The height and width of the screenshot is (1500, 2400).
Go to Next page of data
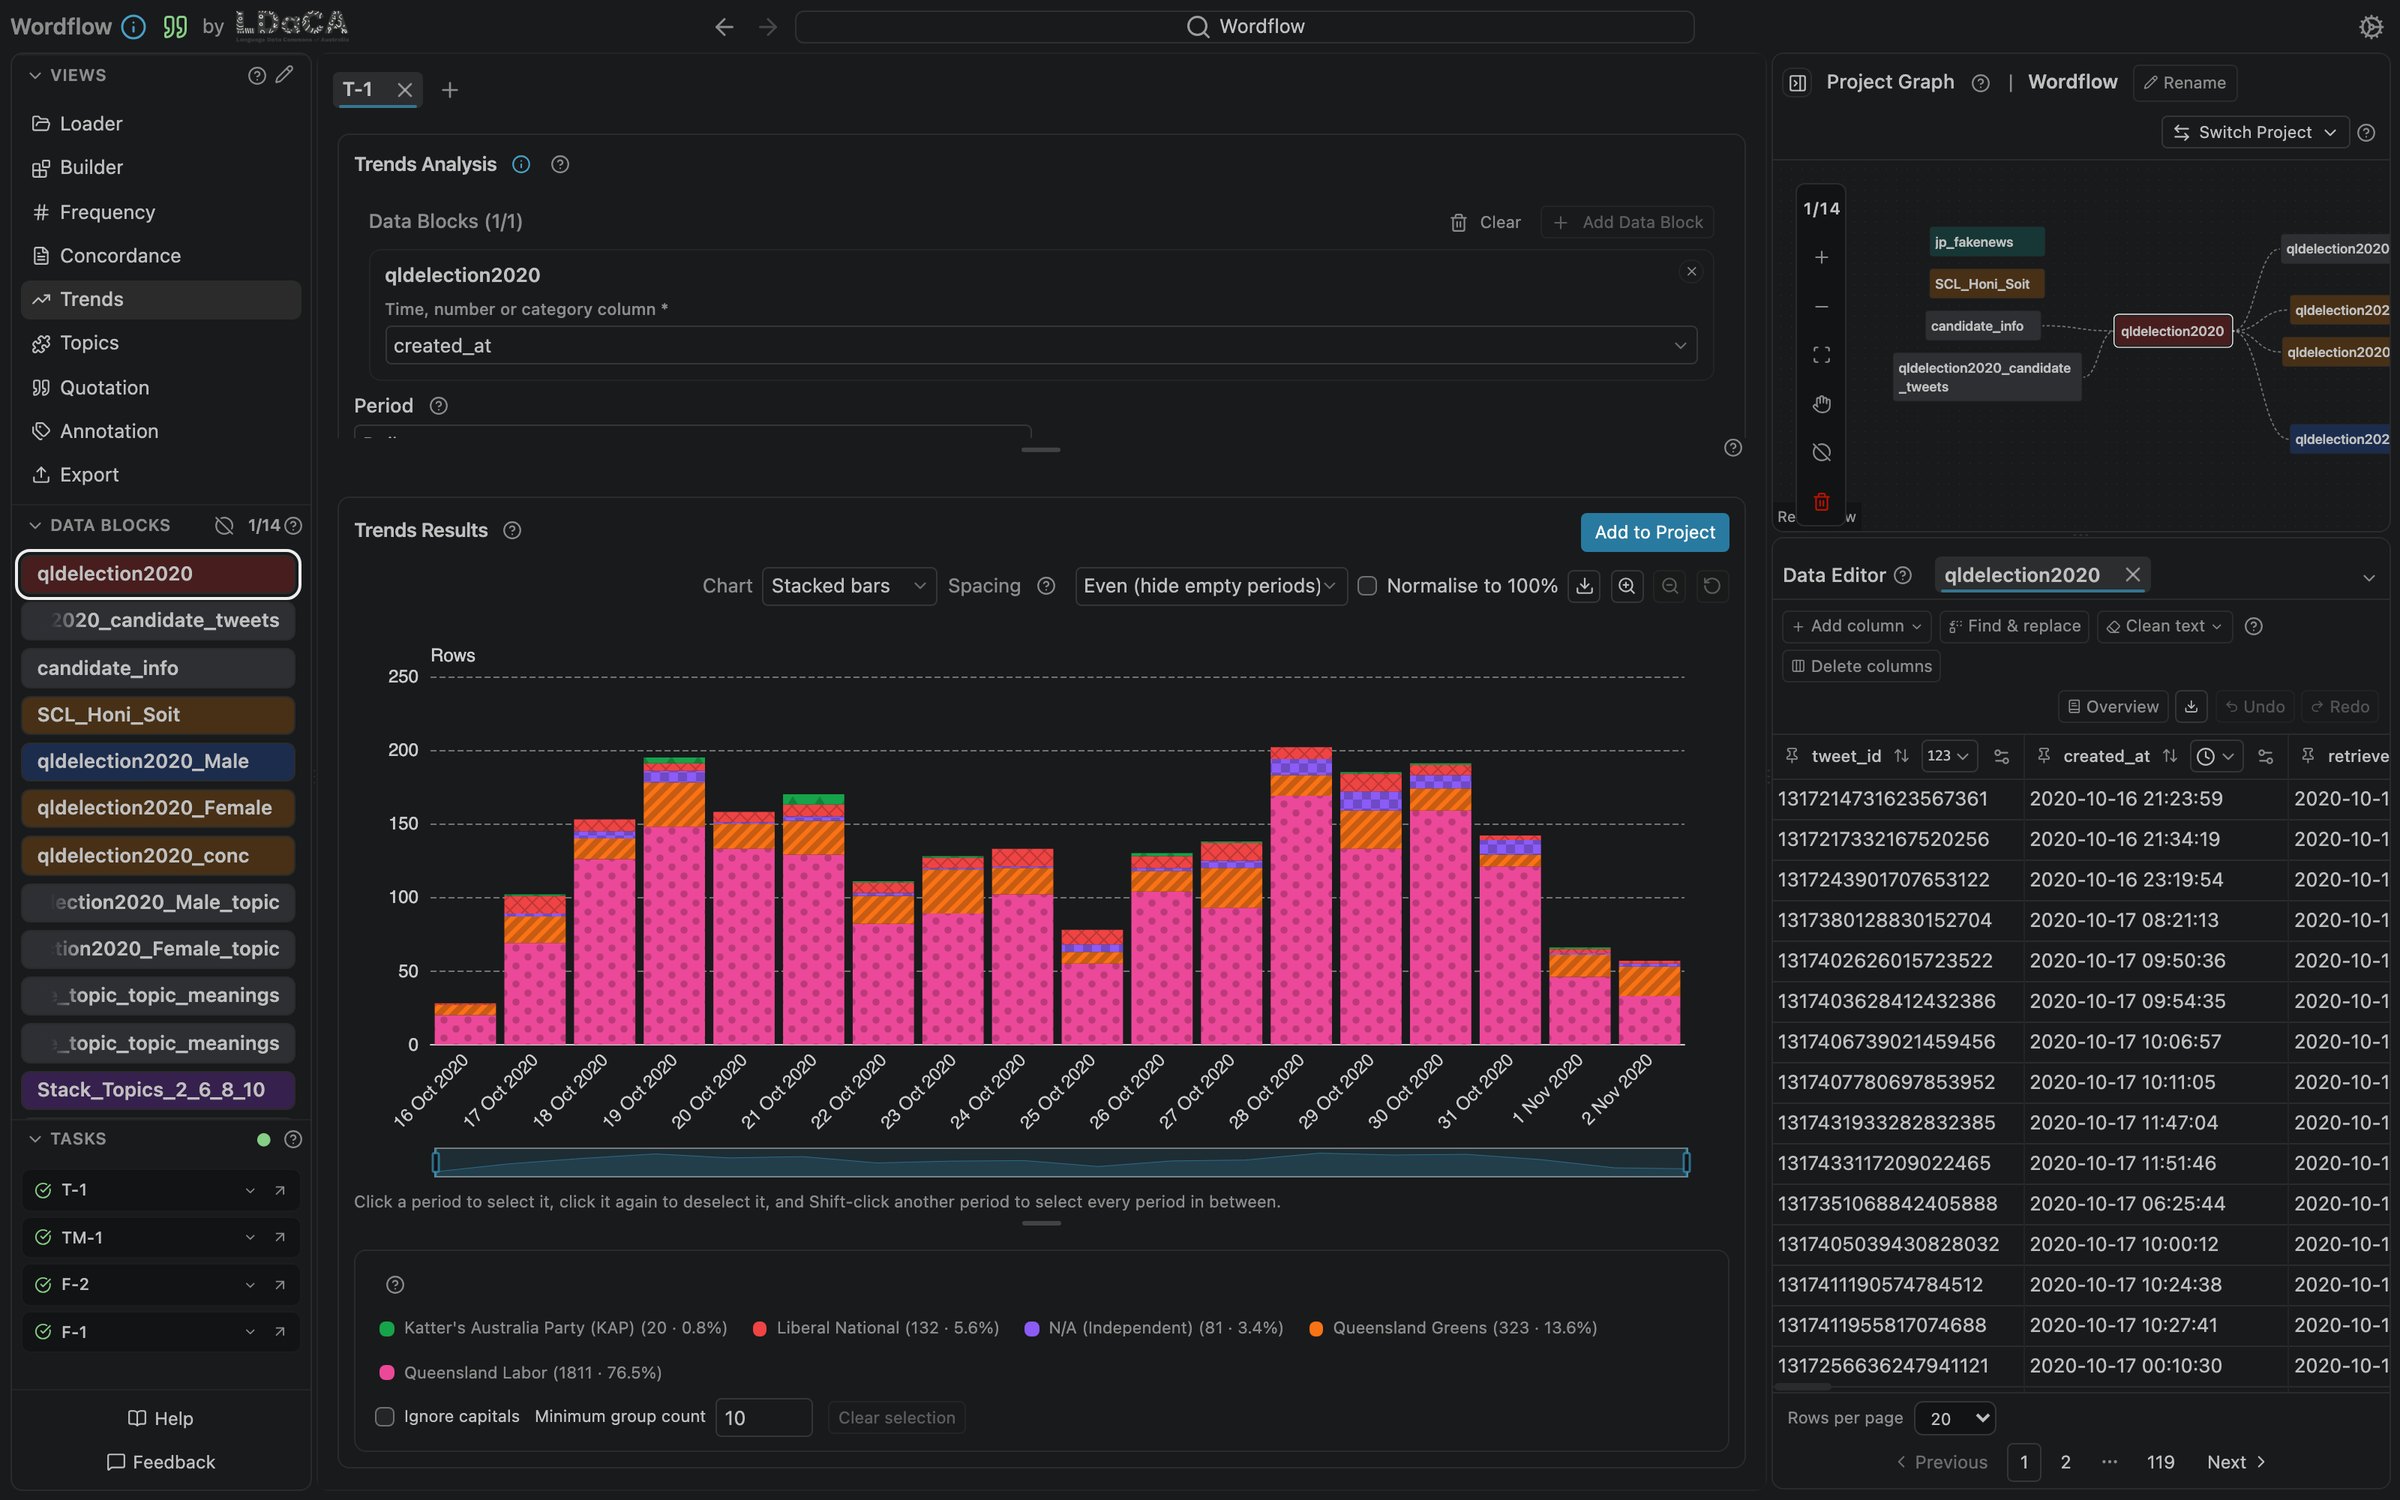(x=2235, y=1462)
